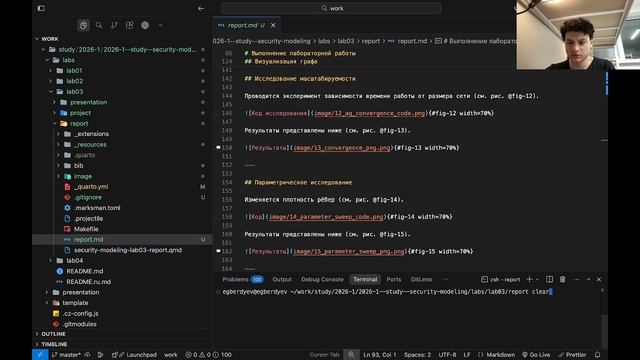Open image/12_ag_convergence_code.png link

point(369,113)
